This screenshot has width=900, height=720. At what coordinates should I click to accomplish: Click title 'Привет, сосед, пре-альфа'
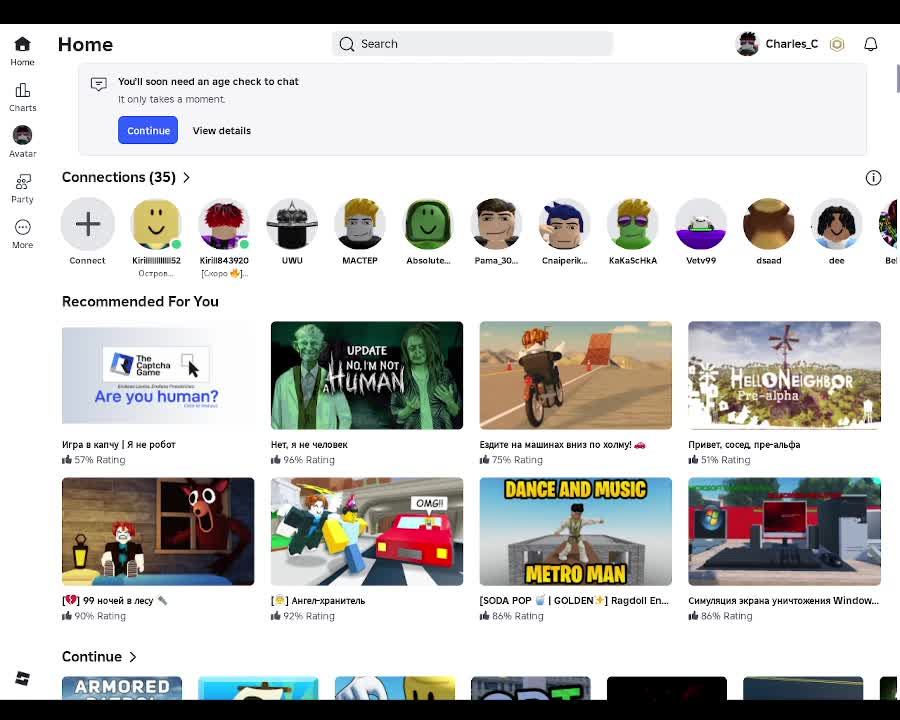744,444
